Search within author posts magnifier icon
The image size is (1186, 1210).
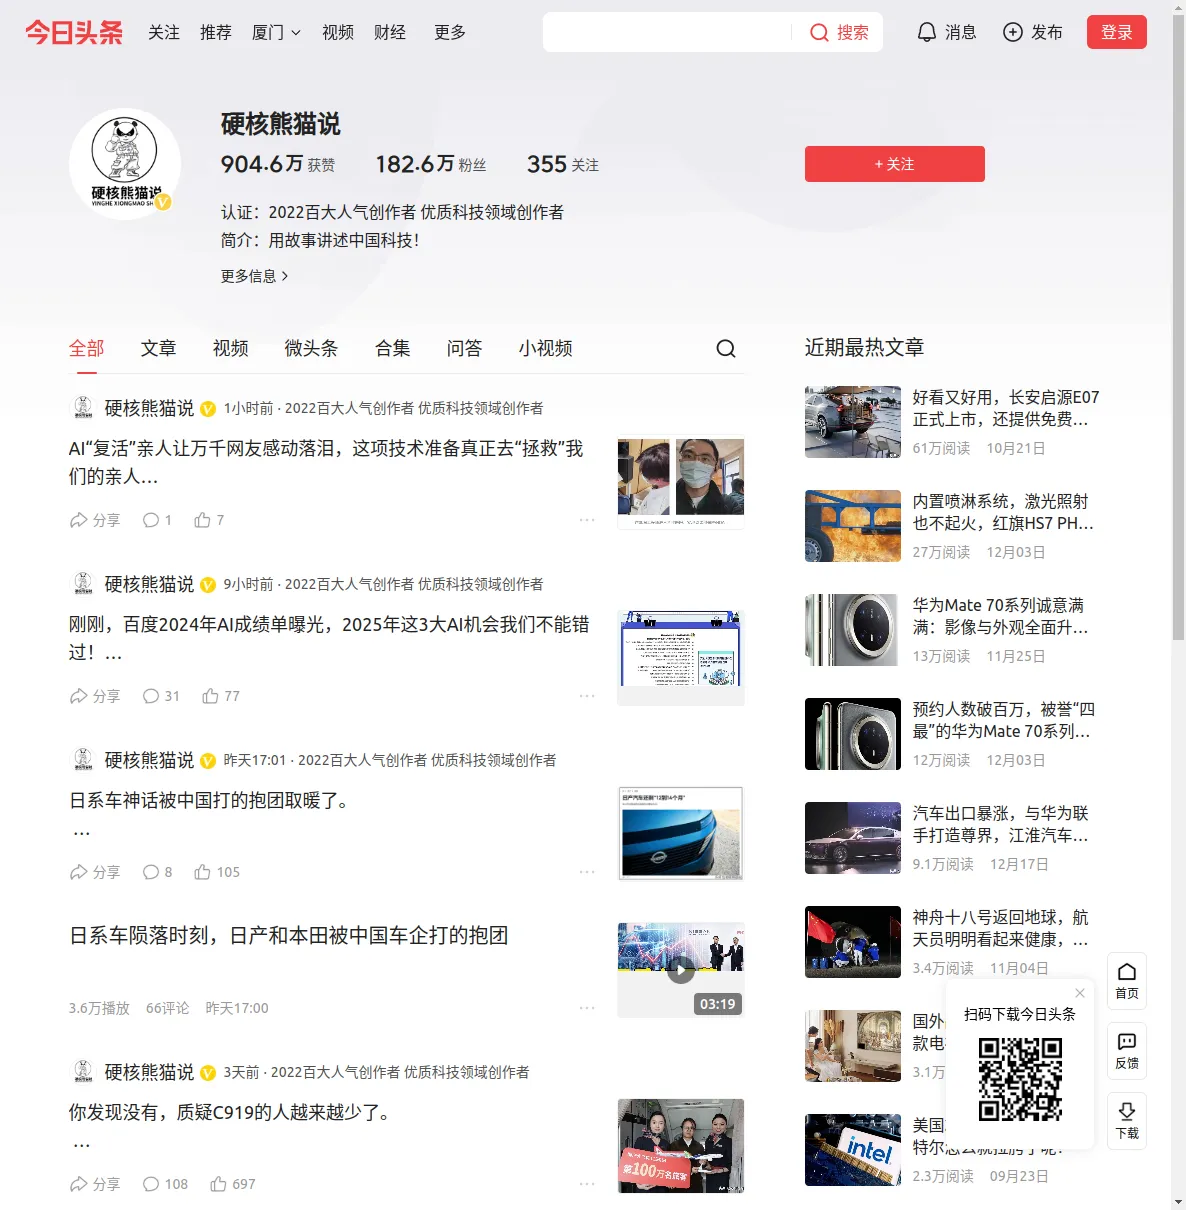coord(726,348)
